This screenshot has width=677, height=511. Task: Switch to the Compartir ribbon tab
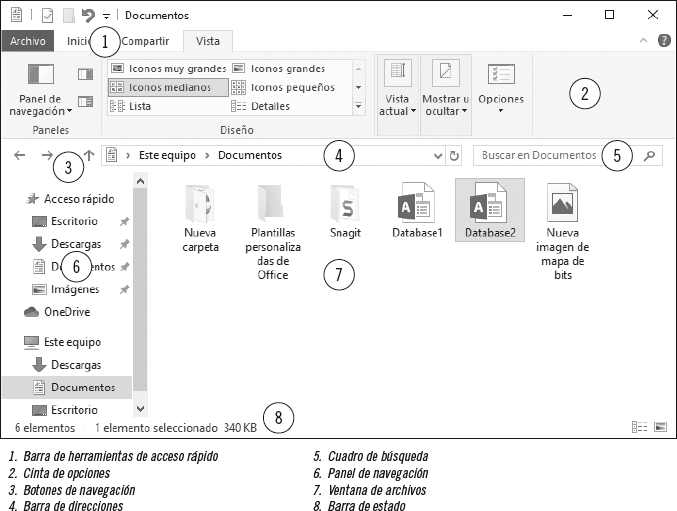[145, 41]
